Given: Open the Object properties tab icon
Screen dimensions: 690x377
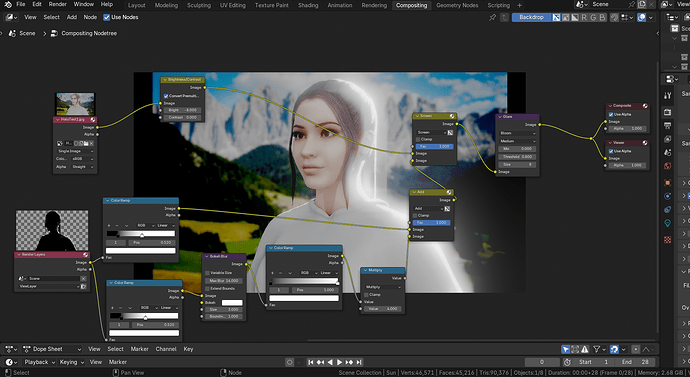Looking at the screenshot, I should pos(668,183).
